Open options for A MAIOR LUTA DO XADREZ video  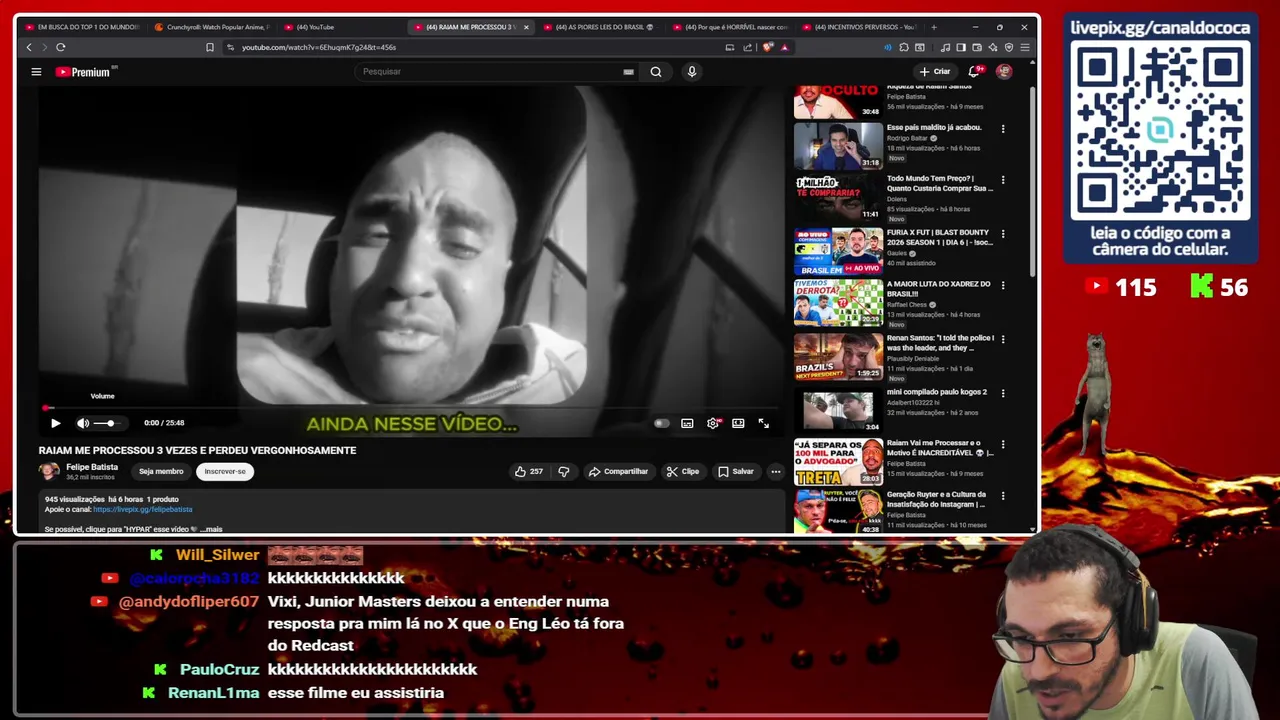(x=1003, y=285)
